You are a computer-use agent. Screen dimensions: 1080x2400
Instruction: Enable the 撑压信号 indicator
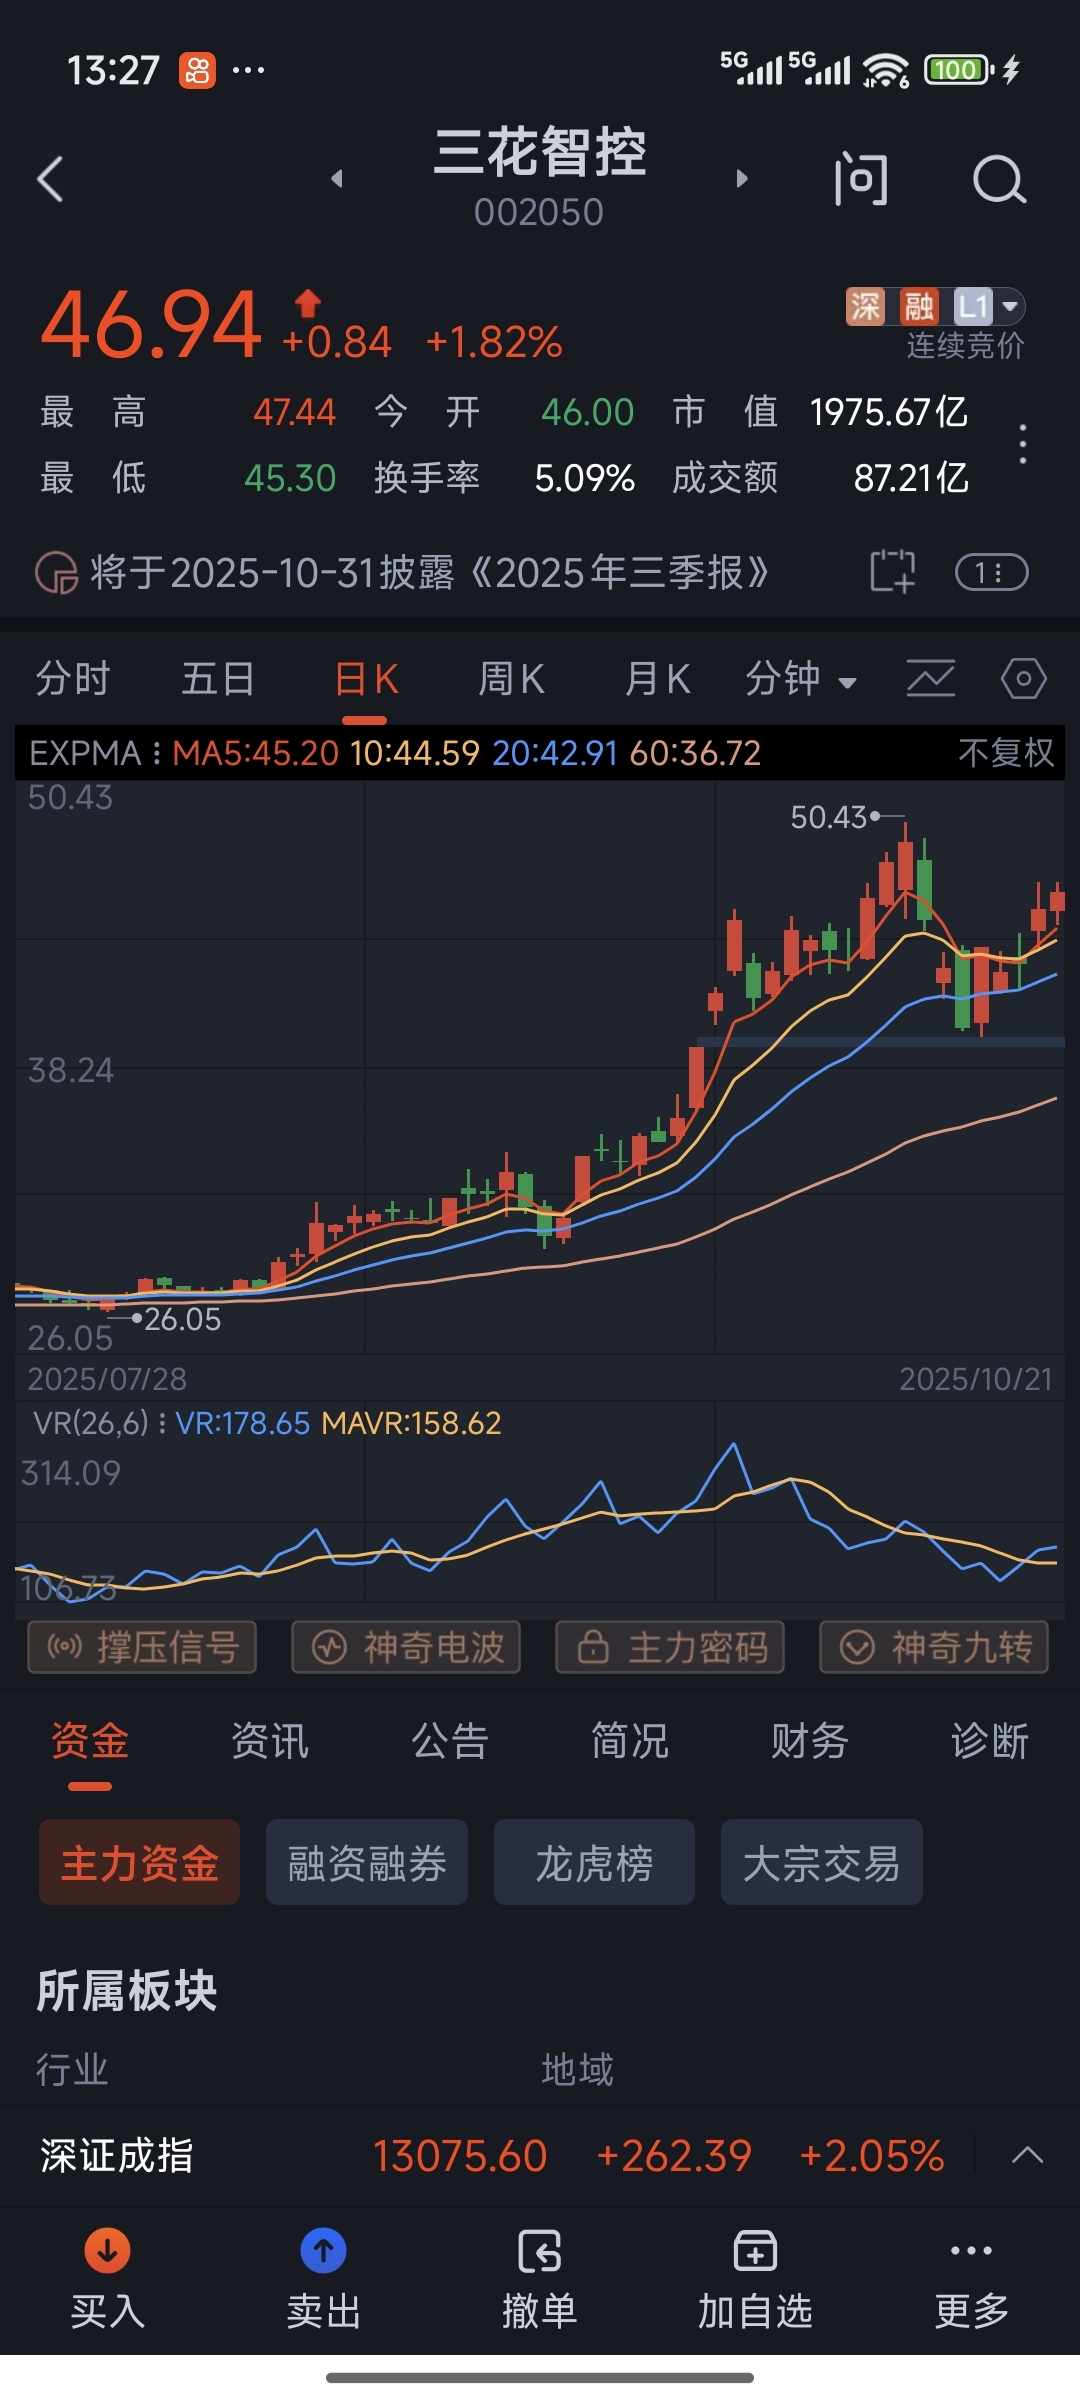(x=142, y=1647)
